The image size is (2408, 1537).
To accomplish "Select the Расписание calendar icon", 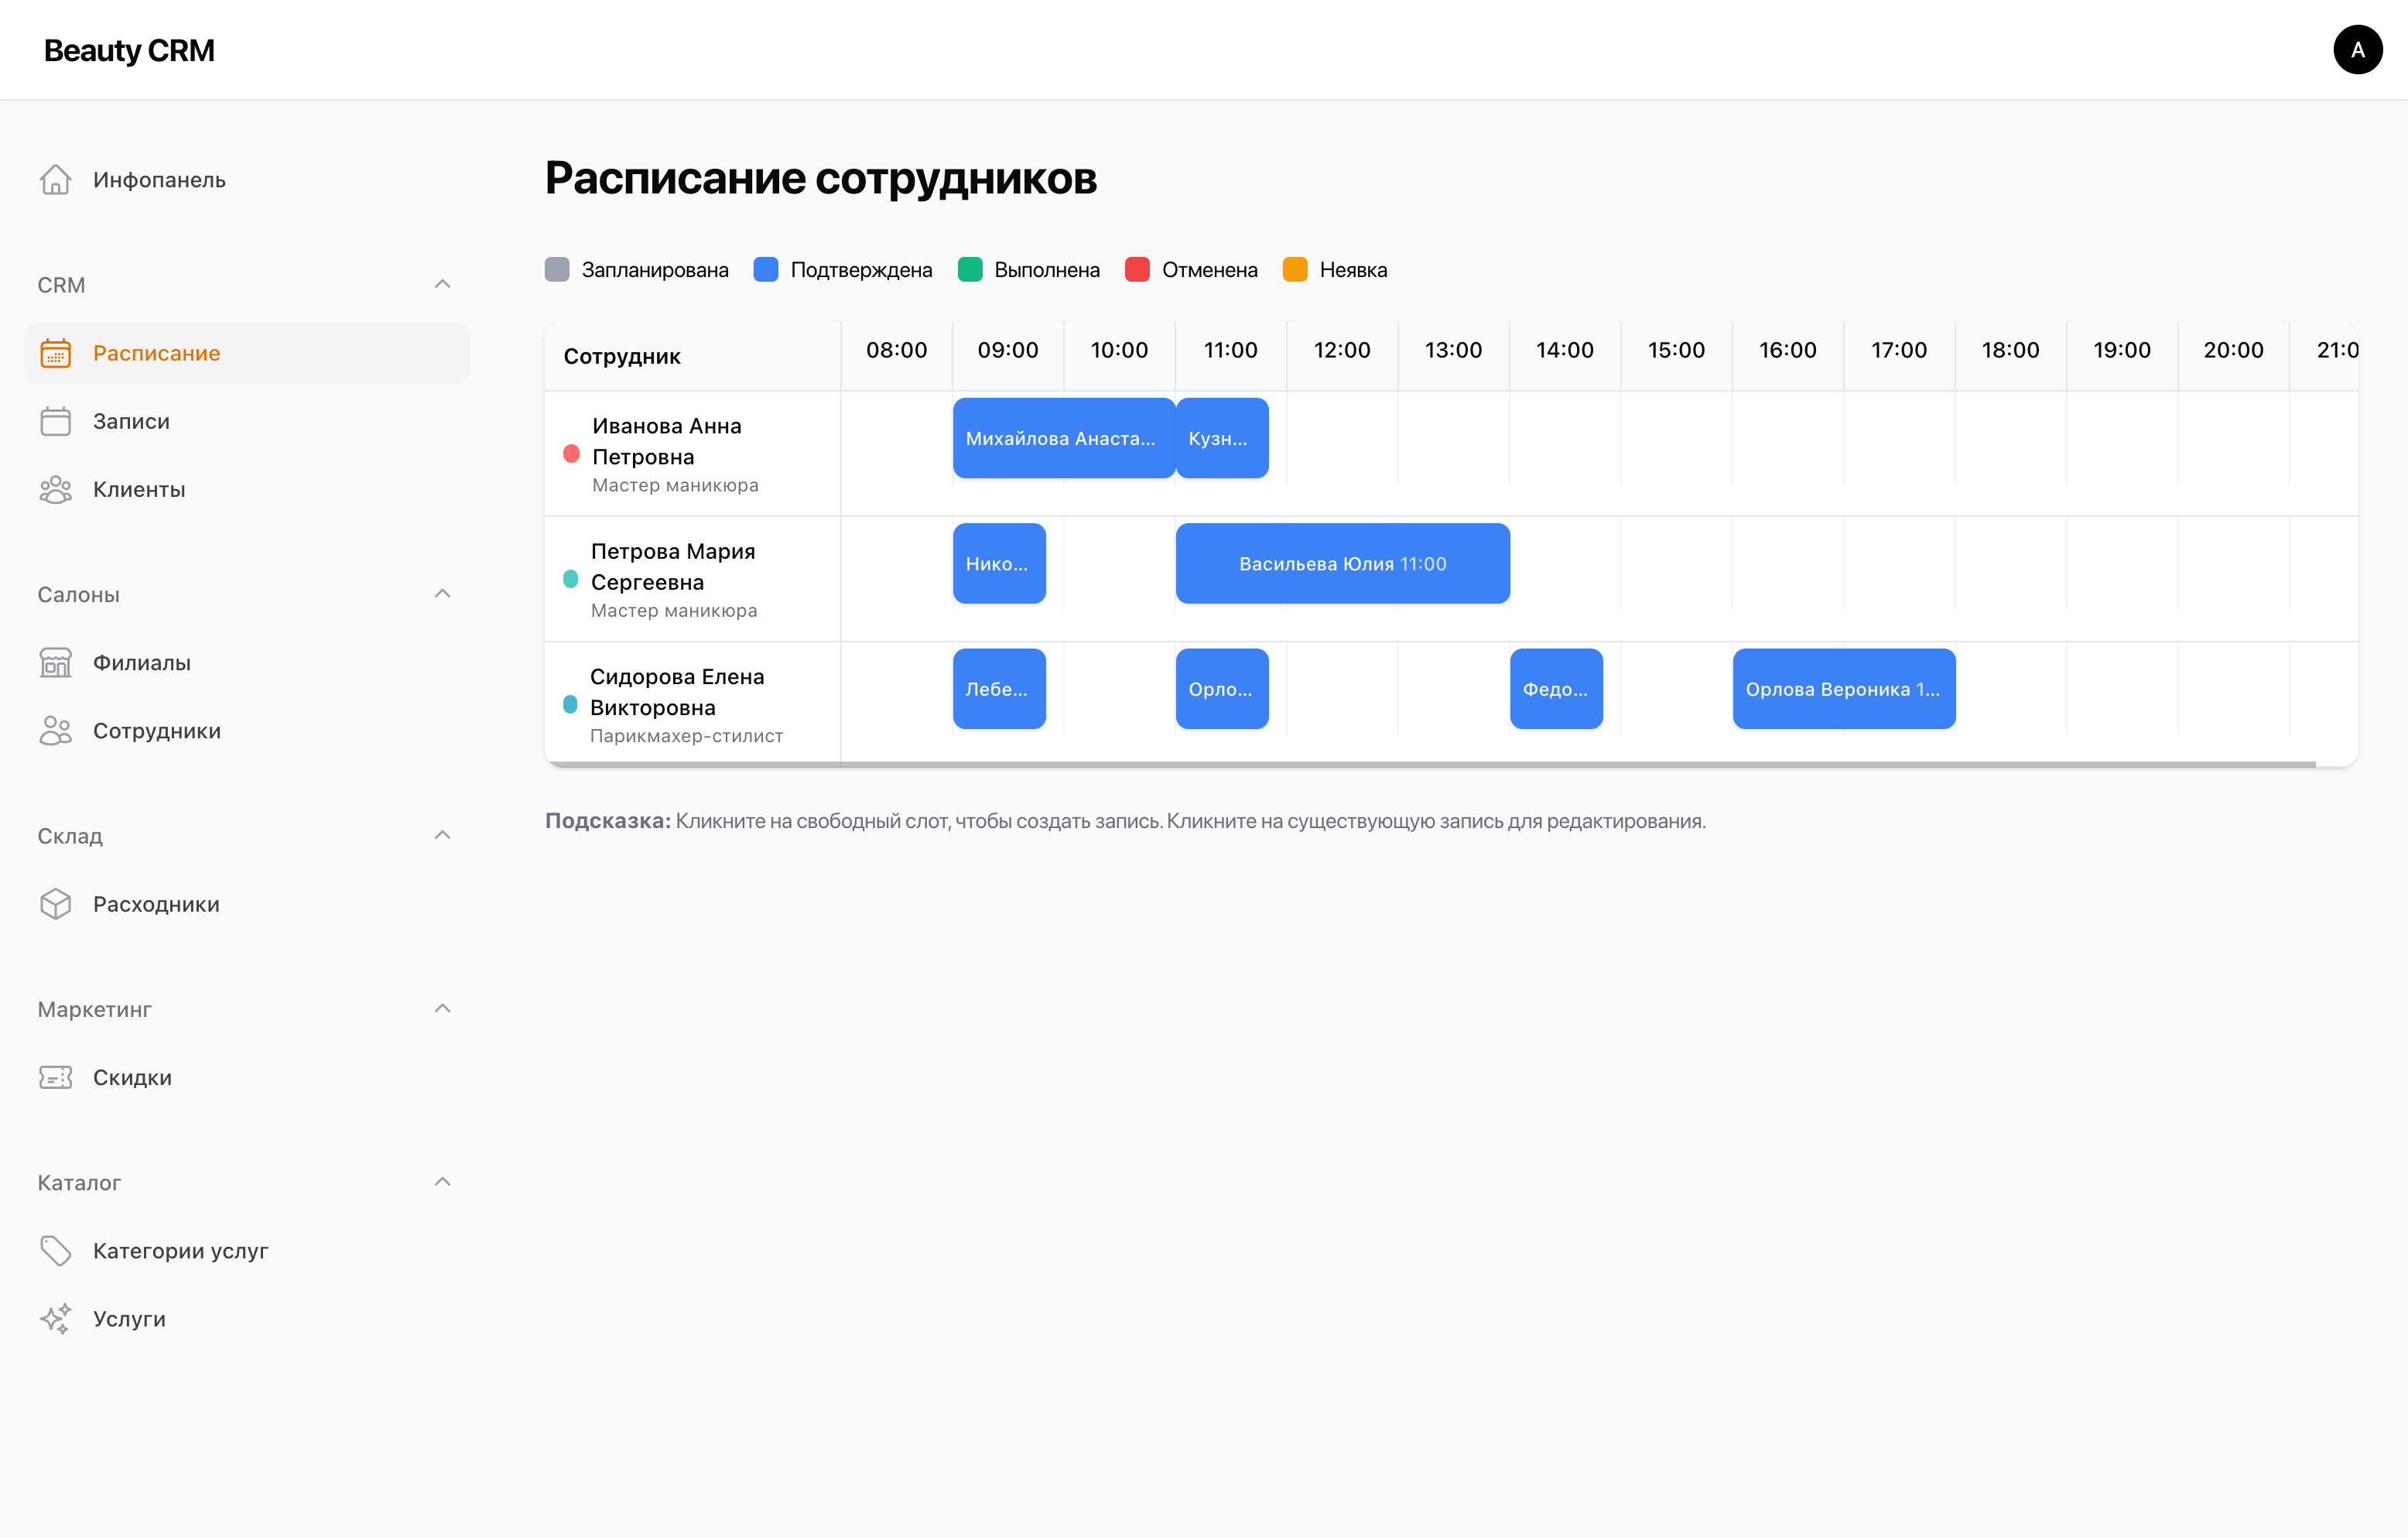I will coord(56,353).
